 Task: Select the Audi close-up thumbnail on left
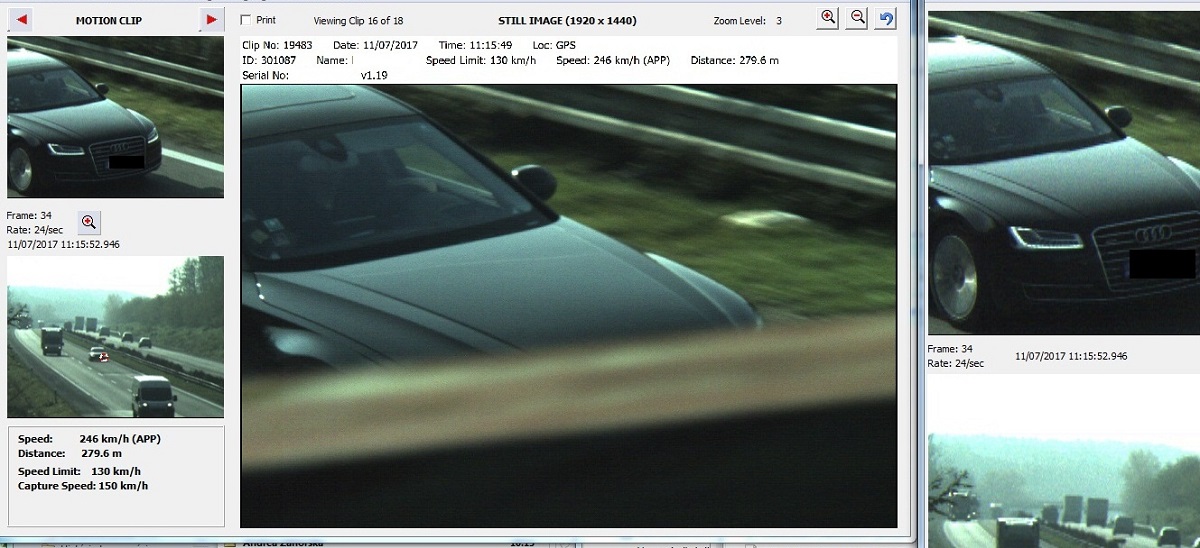[x=115, y=117]
